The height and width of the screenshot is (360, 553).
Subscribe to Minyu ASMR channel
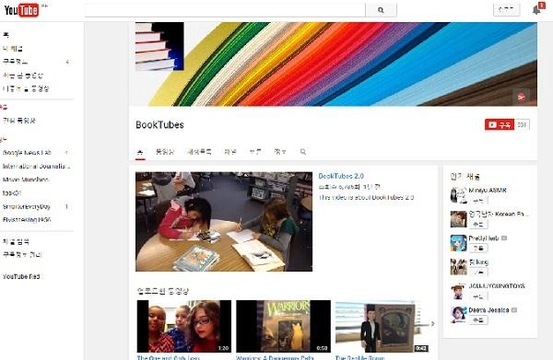pos(478,200)
